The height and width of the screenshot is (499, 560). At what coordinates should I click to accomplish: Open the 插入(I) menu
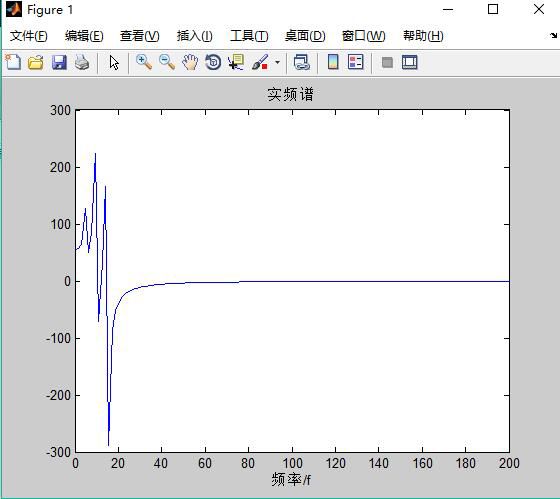pyautogui.click(x=195, y=36)
